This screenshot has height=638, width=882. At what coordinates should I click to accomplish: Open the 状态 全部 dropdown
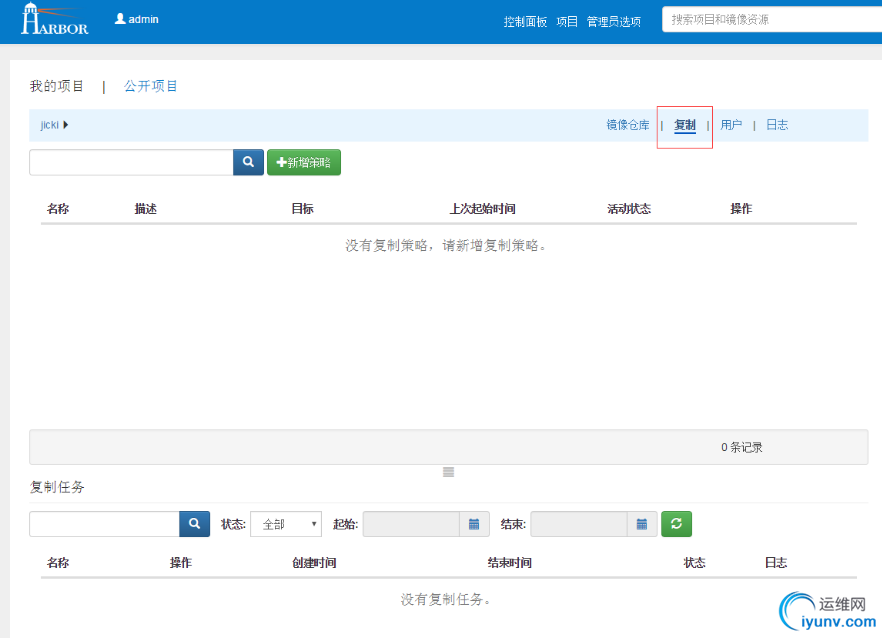click(x=286, y=524)
